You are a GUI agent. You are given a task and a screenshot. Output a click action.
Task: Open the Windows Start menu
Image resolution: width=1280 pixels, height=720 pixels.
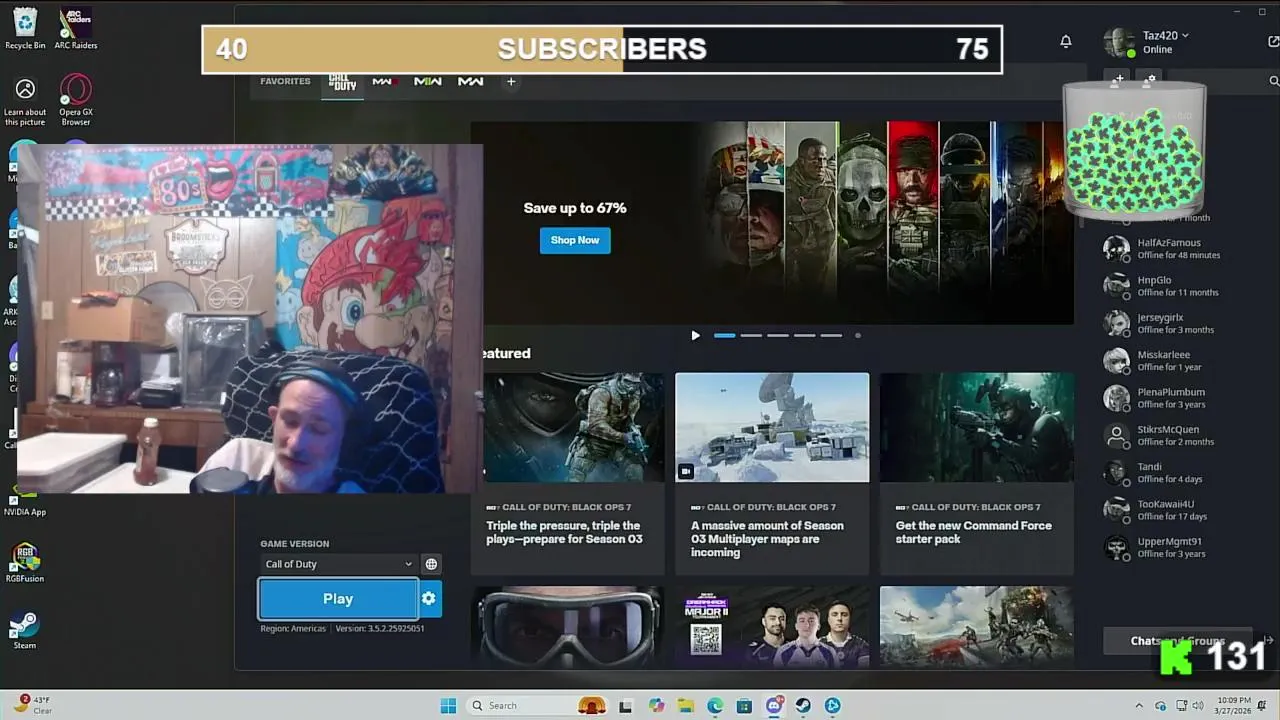coord(448,706)
